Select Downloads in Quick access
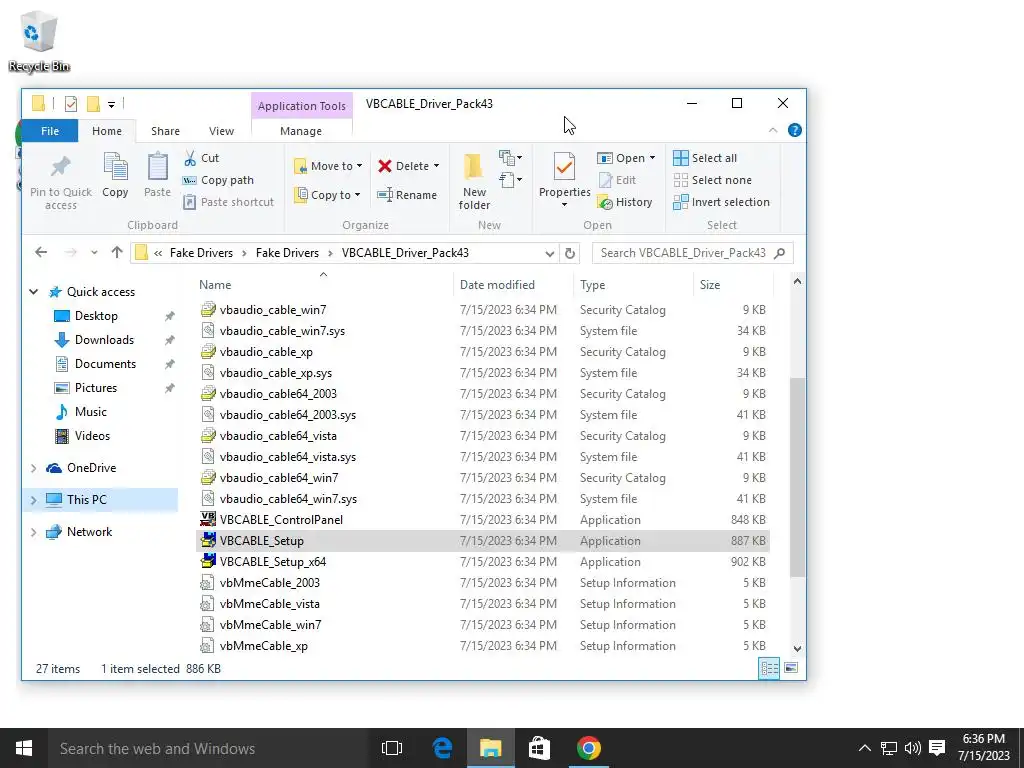This screenshot has height=768, width=1024. click(x=104, y=340)
